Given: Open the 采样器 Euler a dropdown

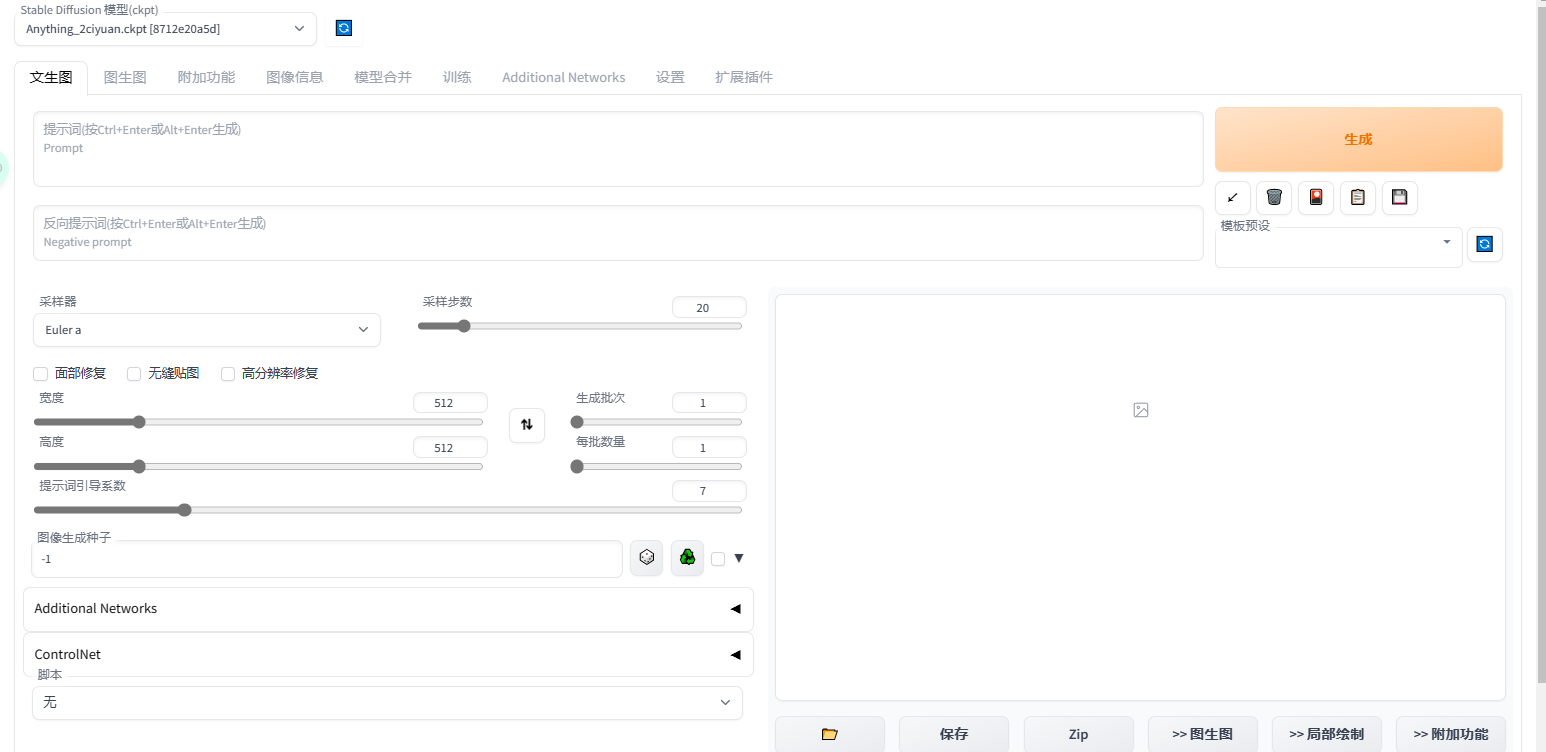Looking at the screenshot, I should click(x=207, y=330).
